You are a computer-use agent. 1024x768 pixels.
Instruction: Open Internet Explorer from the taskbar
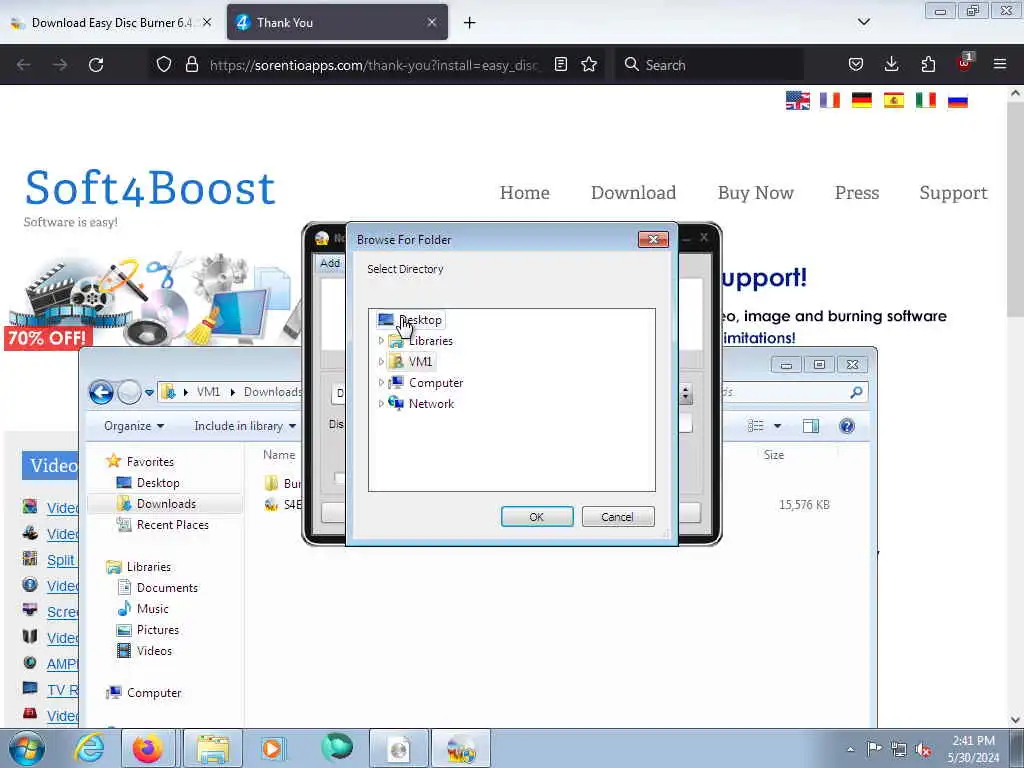[x=89, y=748]
